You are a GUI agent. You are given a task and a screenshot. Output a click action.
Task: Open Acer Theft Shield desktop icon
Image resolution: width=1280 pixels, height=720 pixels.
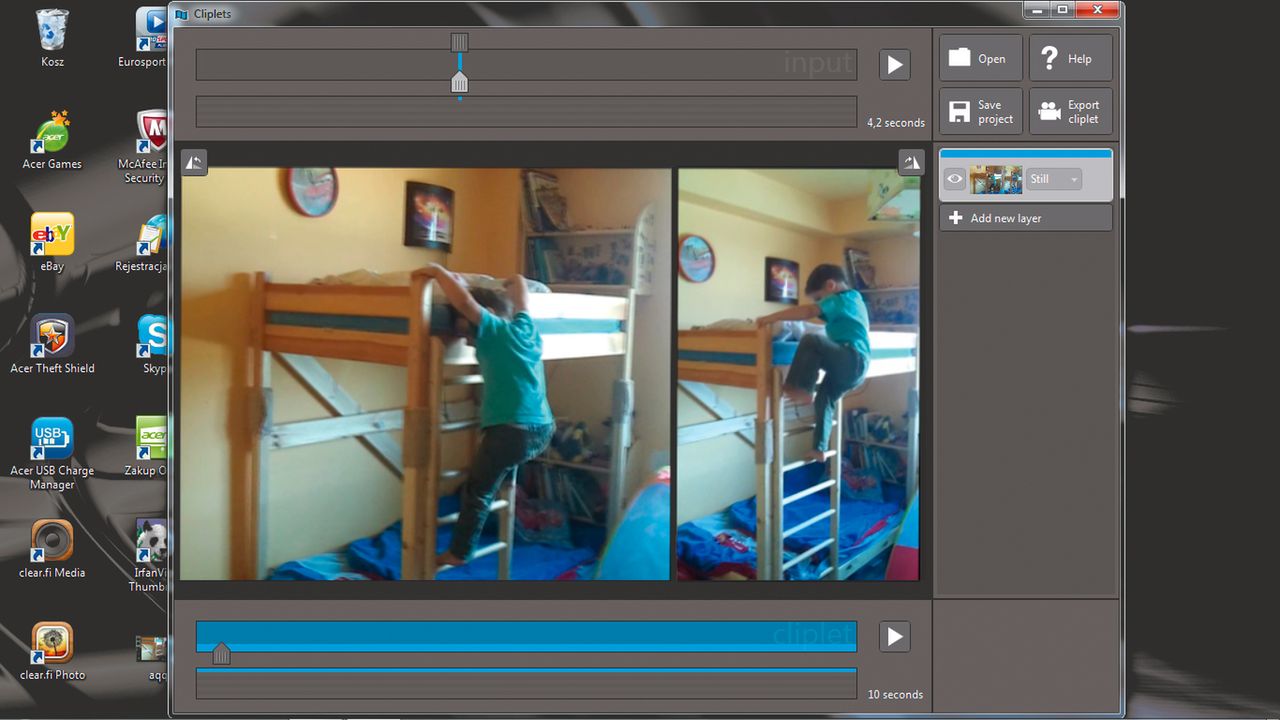point(52,344)
